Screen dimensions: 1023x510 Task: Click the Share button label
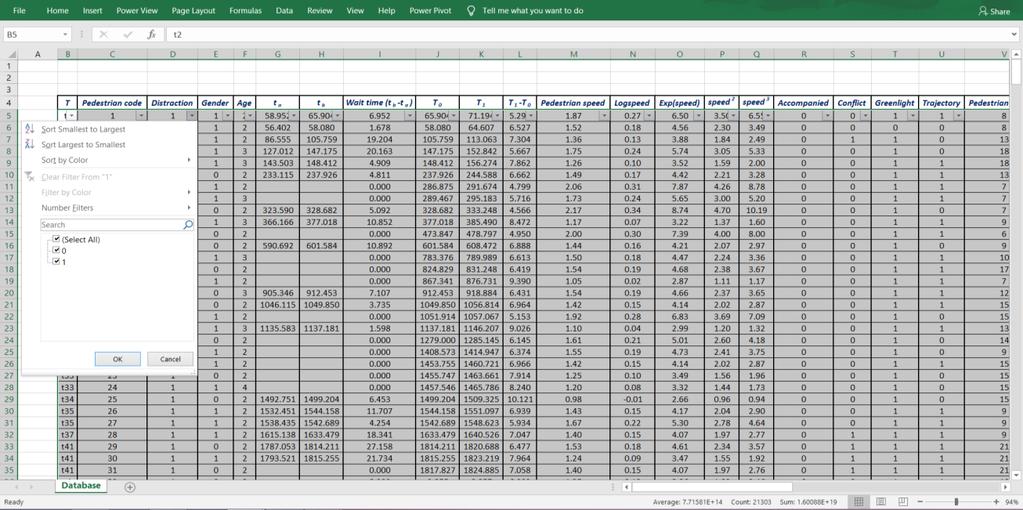coord(1000,11)
